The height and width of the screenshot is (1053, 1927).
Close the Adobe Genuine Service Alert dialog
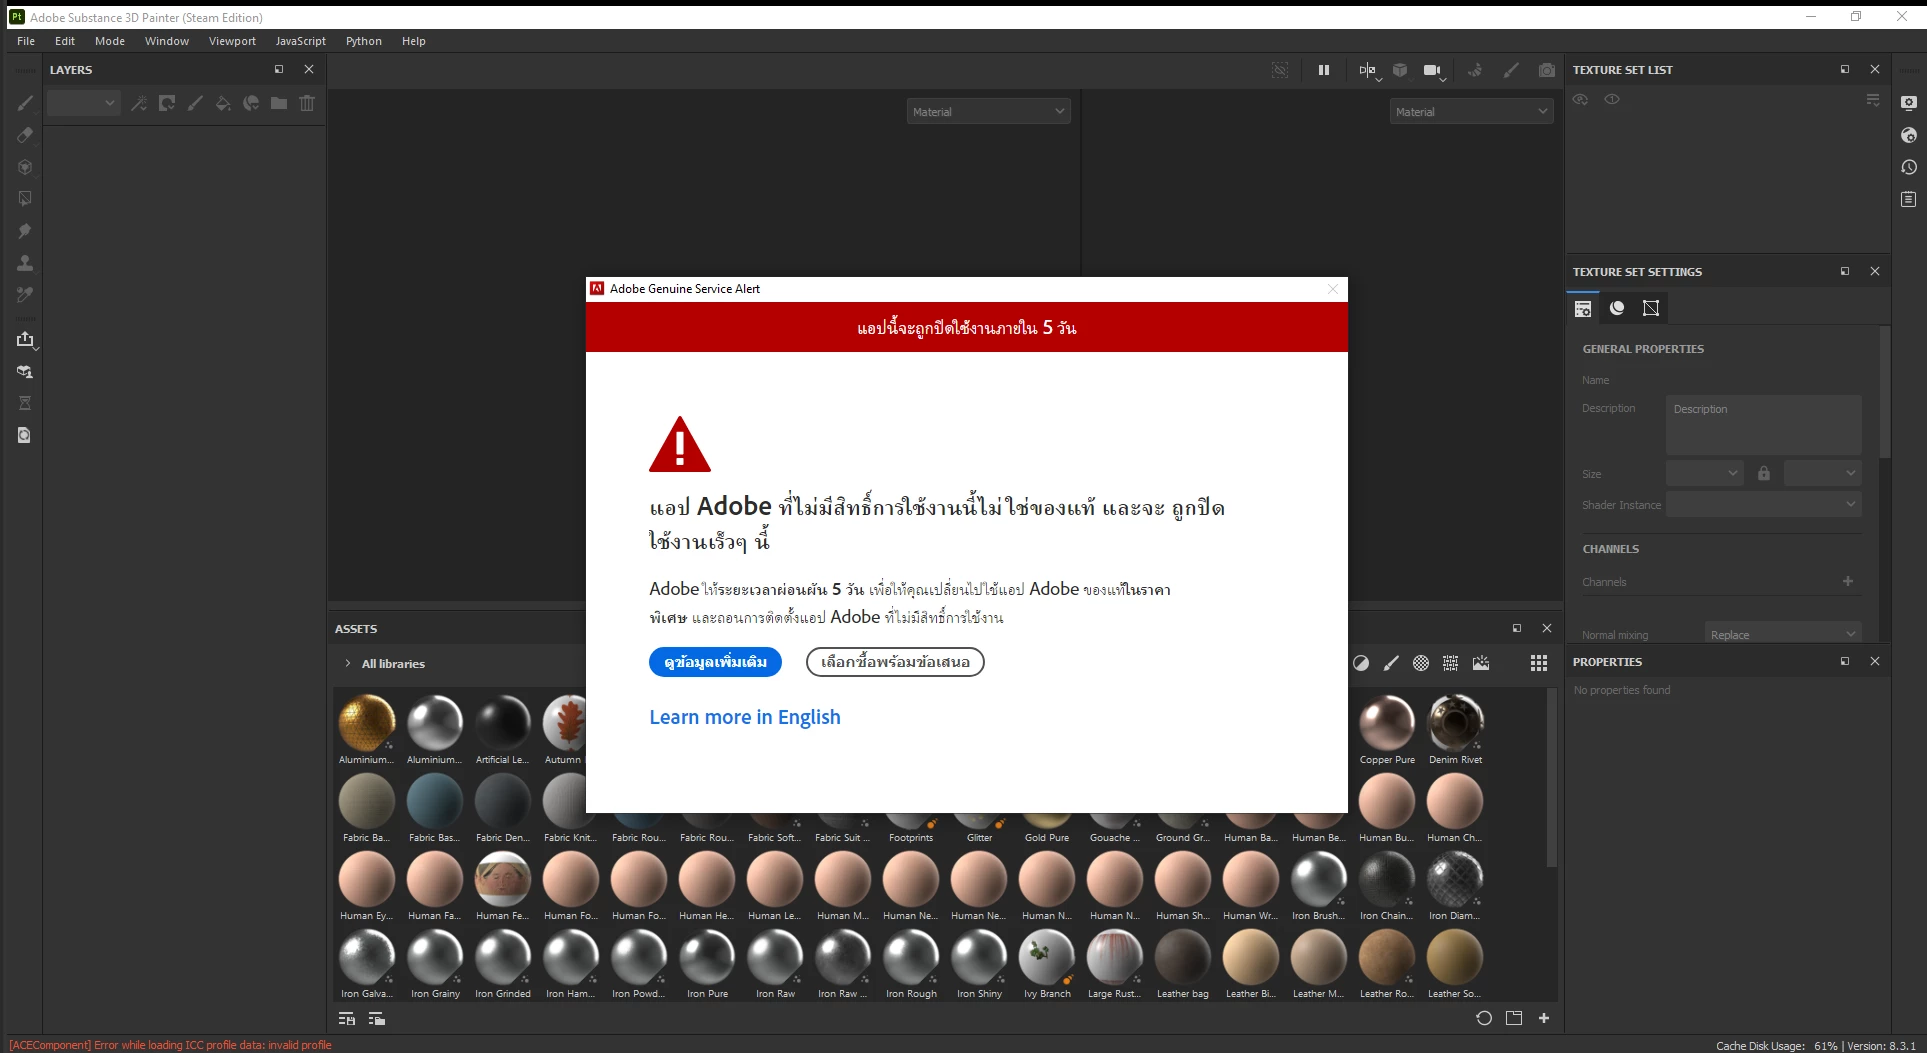point(1333,289)
